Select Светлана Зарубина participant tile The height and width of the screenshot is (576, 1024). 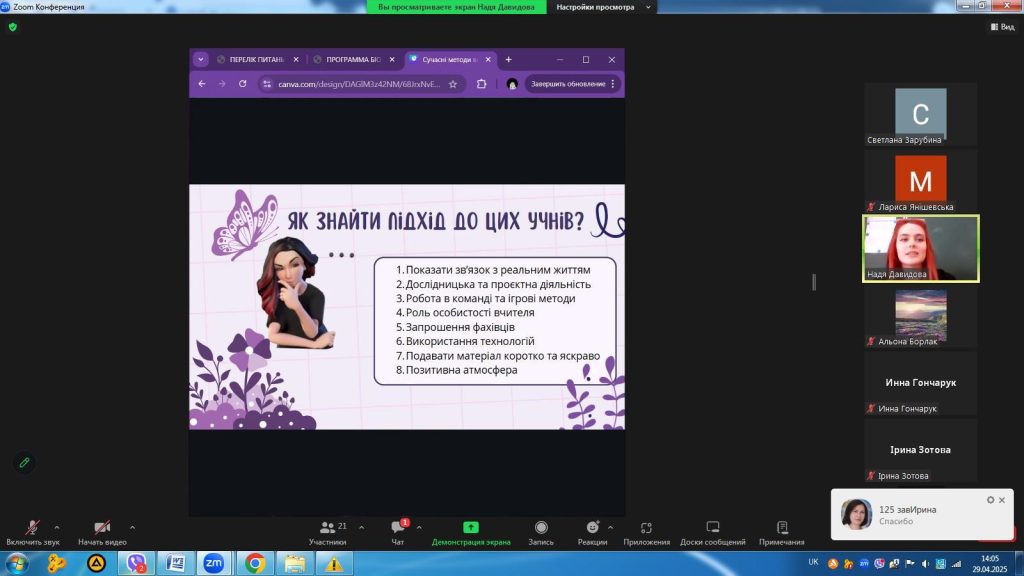920,114
